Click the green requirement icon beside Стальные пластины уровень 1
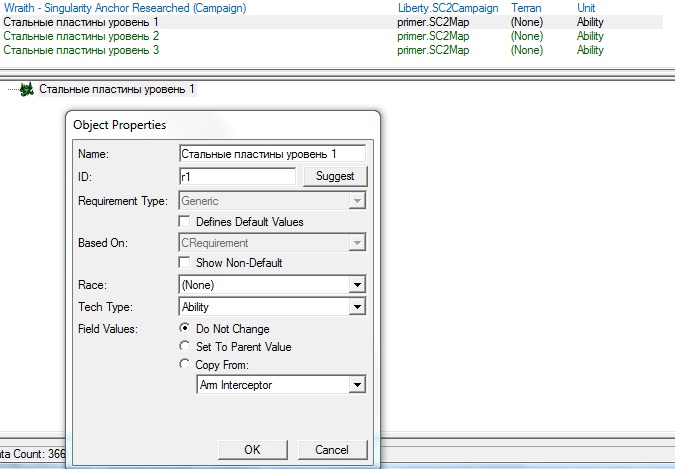 click(x=27, y=90)
